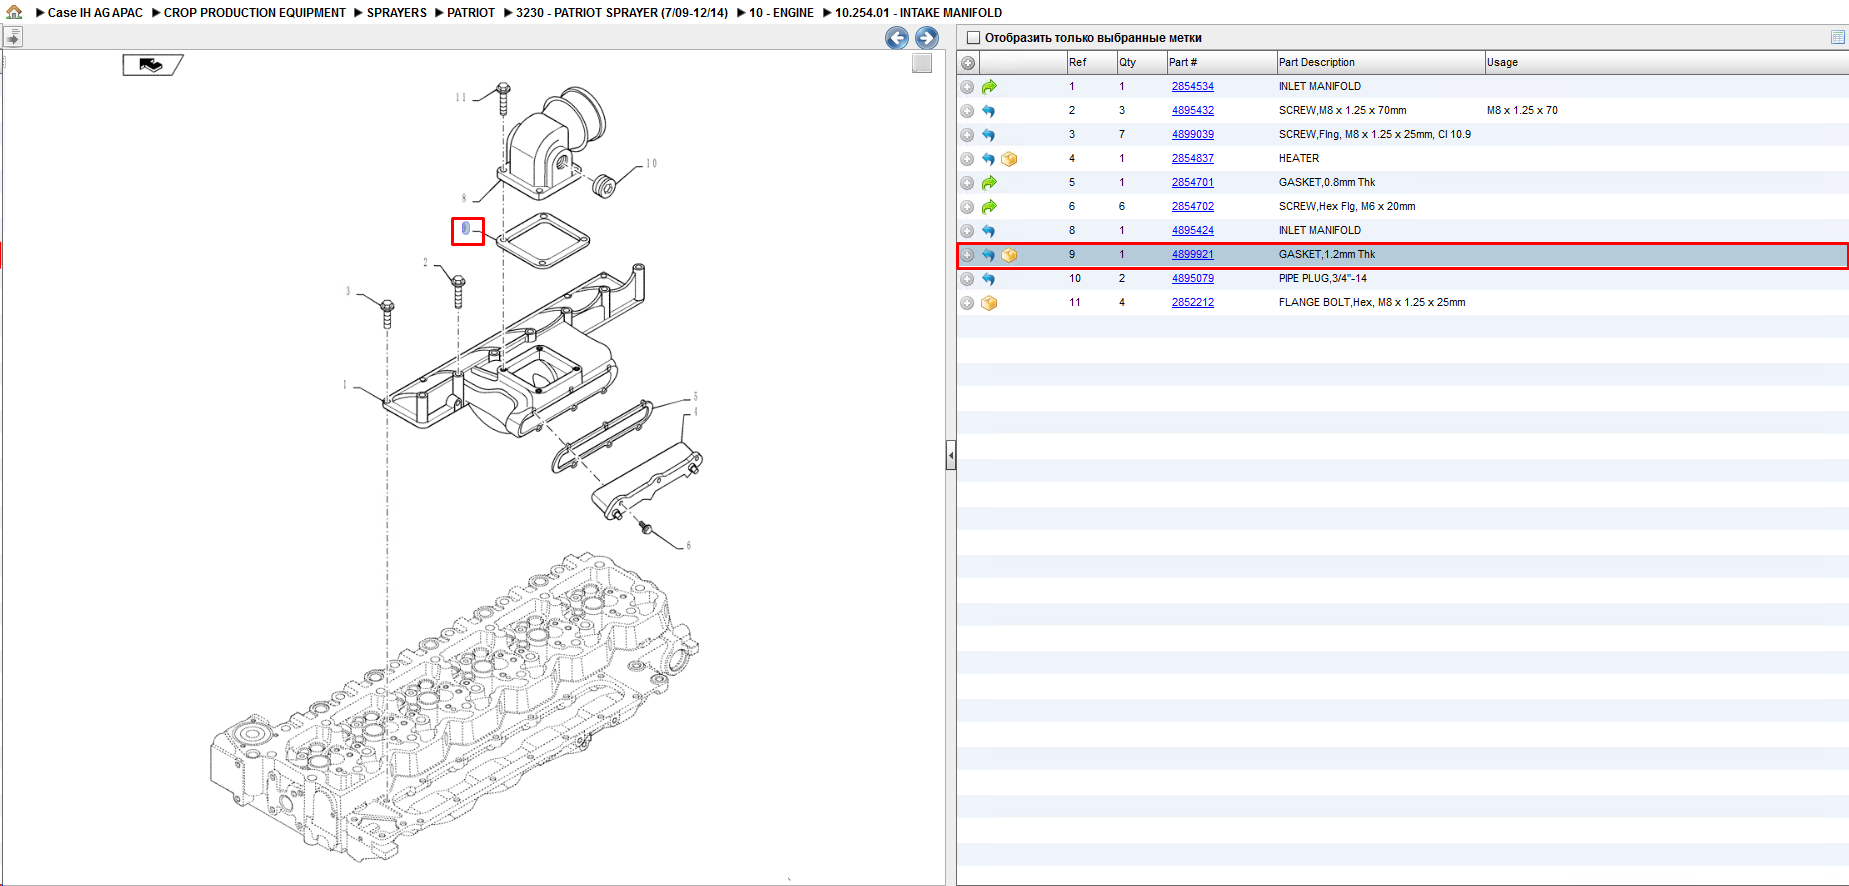The width and height of the screenshot is (1849, 886).
Task: Select callout number 6 in the diagram
Action: tap(688, 545)
